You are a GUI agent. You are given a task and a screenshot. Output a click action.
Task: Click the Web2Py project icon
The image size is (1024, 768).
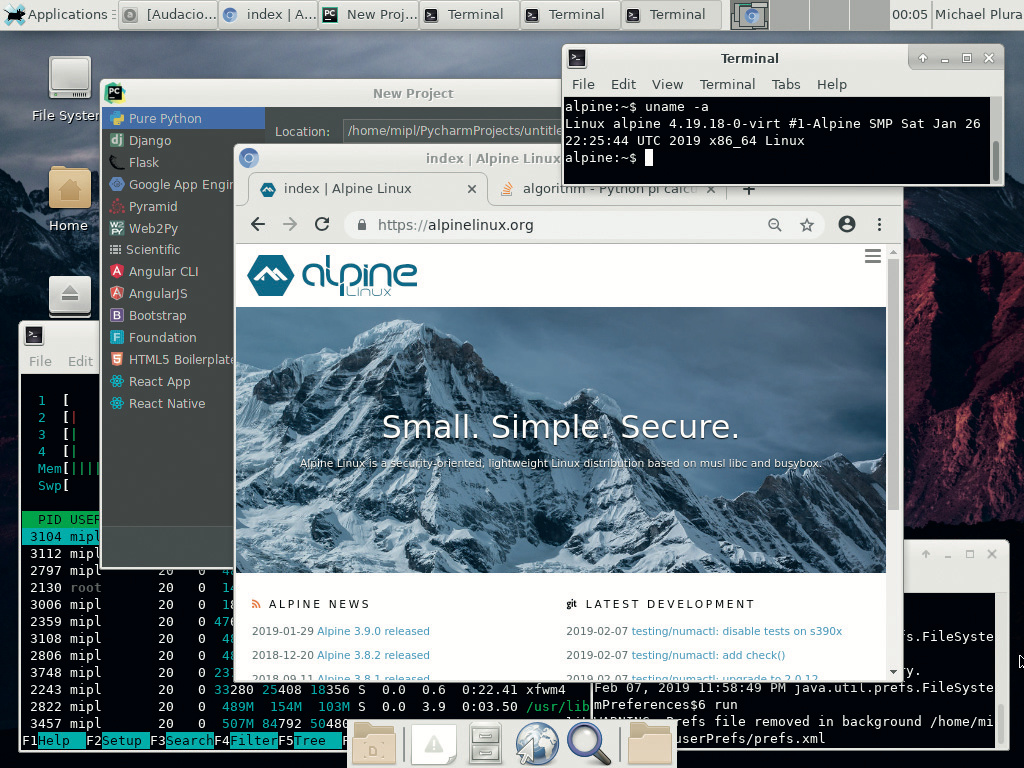[117, 228]
